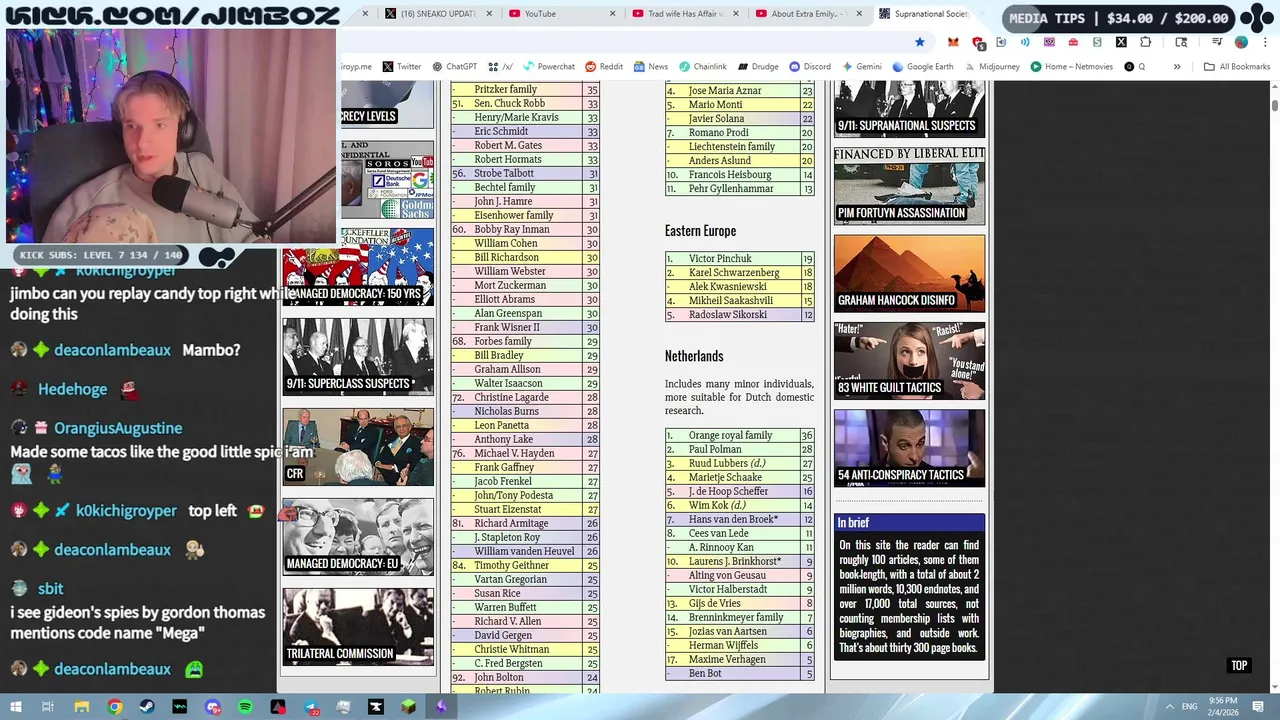Image resolution: width=1280 pixels, height=720 pixels.
Task: Click the ENG language indicator in the tray
Action: tap(1189, 707)
